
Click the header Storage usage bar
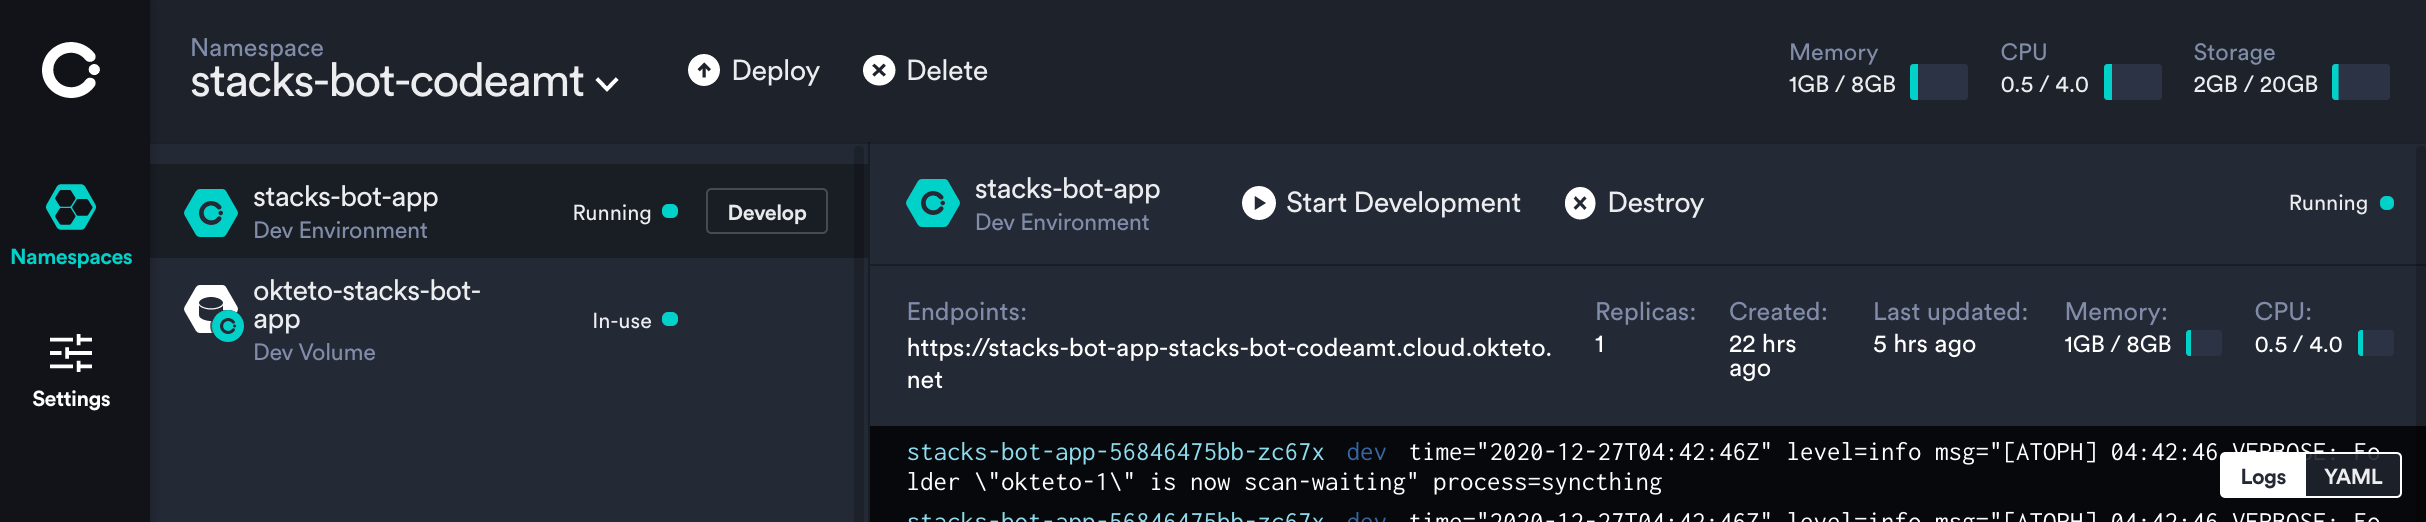[x=2361, y=82]
